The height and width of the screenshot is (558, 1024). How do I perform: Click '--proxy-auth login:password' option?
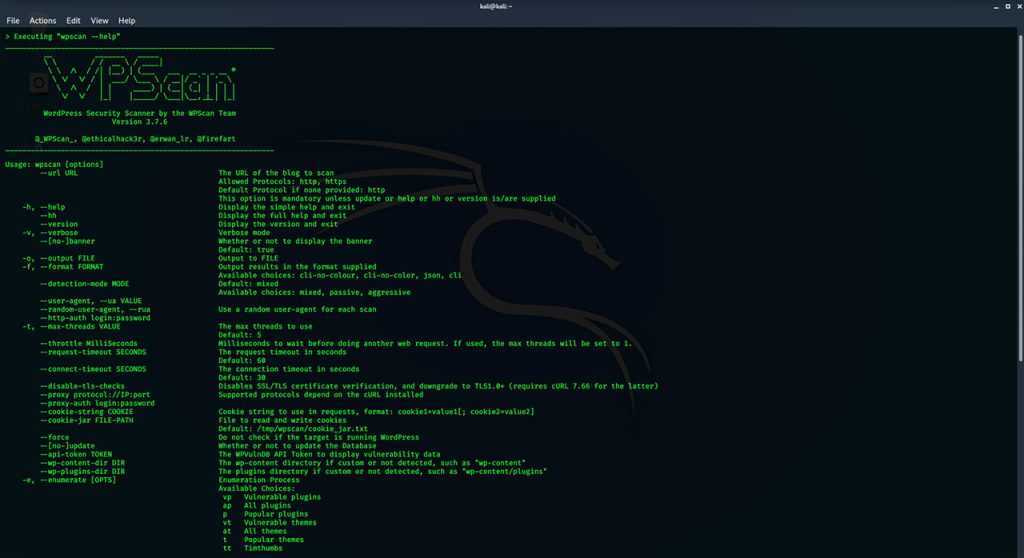coord(97,402)
